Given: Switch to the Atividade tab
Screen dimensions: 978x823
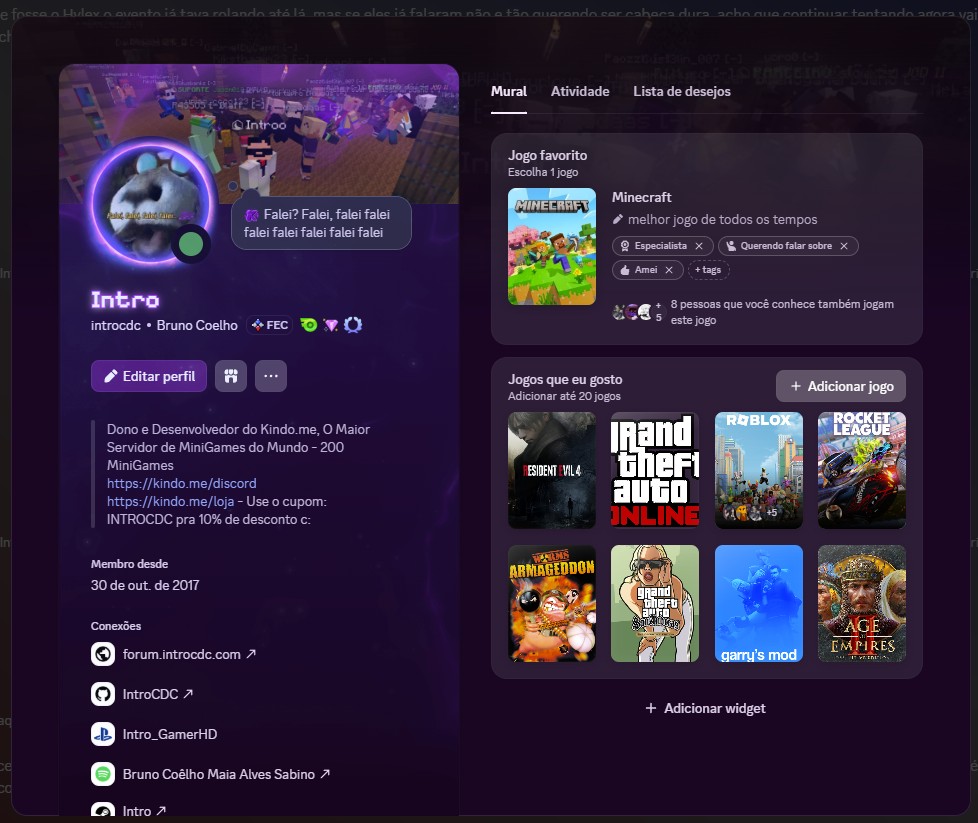Looking at the screenshot, I should coord(580,91).
